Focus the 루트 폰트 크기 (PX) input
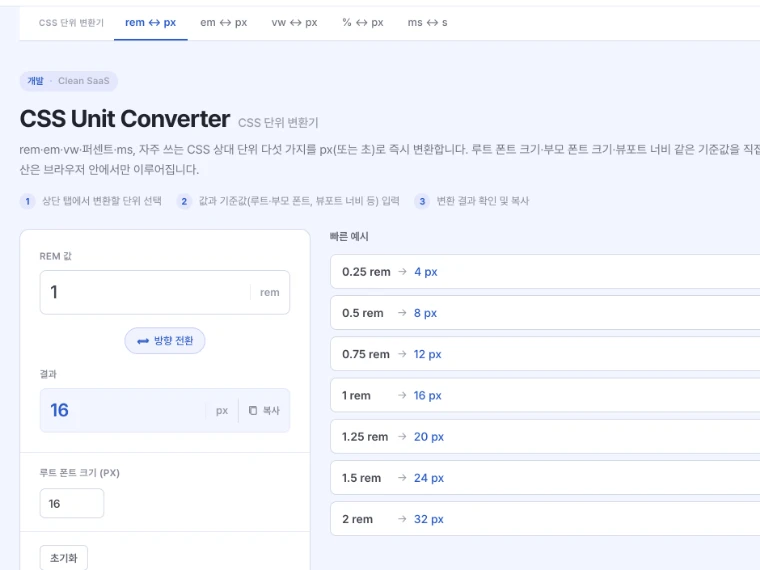760x570 pixels. click(x=72, y=504)
